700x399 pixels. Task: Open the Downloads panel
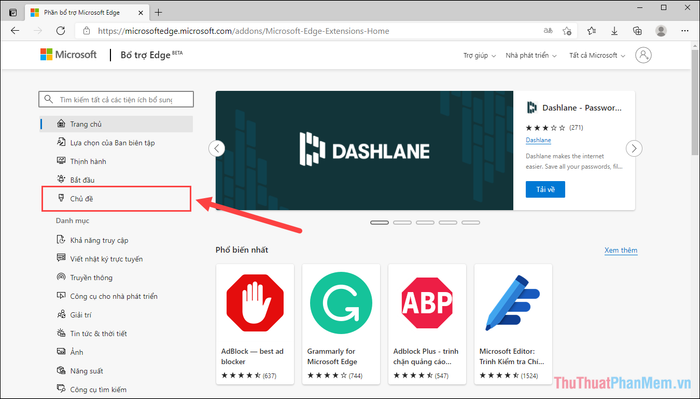click(x=614, y=31)
